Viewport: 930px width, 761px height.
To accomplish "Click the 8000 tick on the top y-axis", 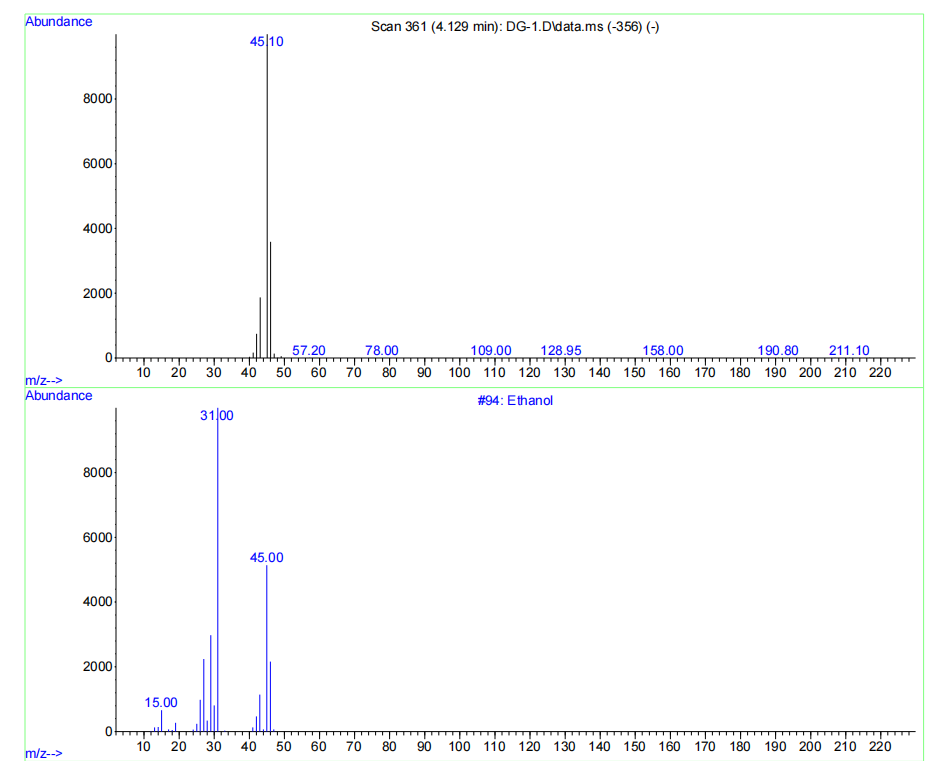I will [x=98, y=99].
